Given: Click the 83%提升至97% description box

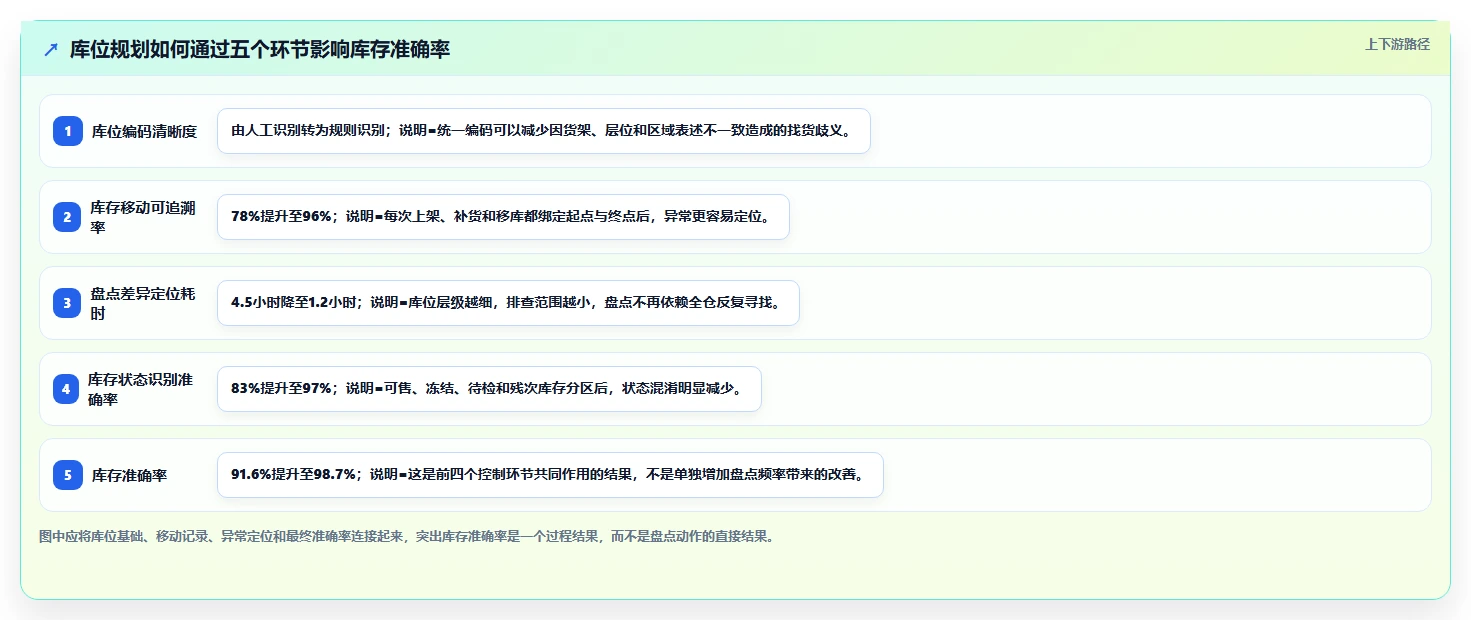Looking at the screenshot, I should 489,389.
